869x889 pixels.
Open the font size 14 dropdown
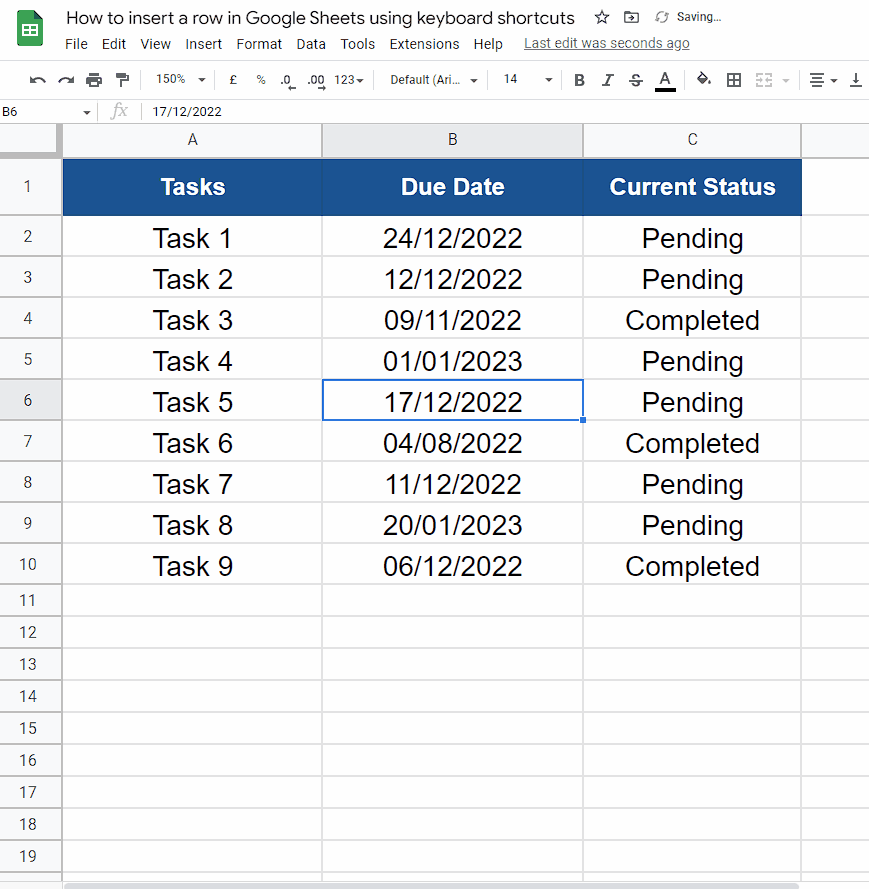pos(527,80)
